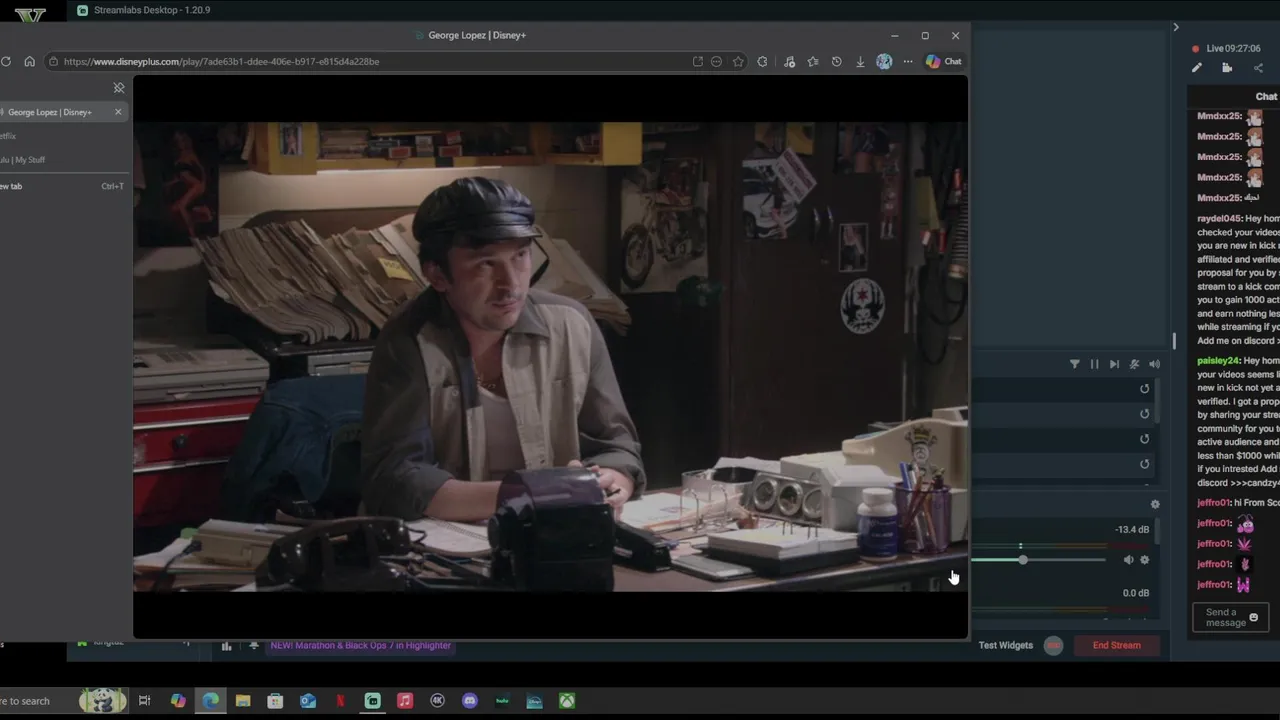This screenshot has width=1280, height=720.
Task: Open the Copilot Chat button
Action: [943, 61]
